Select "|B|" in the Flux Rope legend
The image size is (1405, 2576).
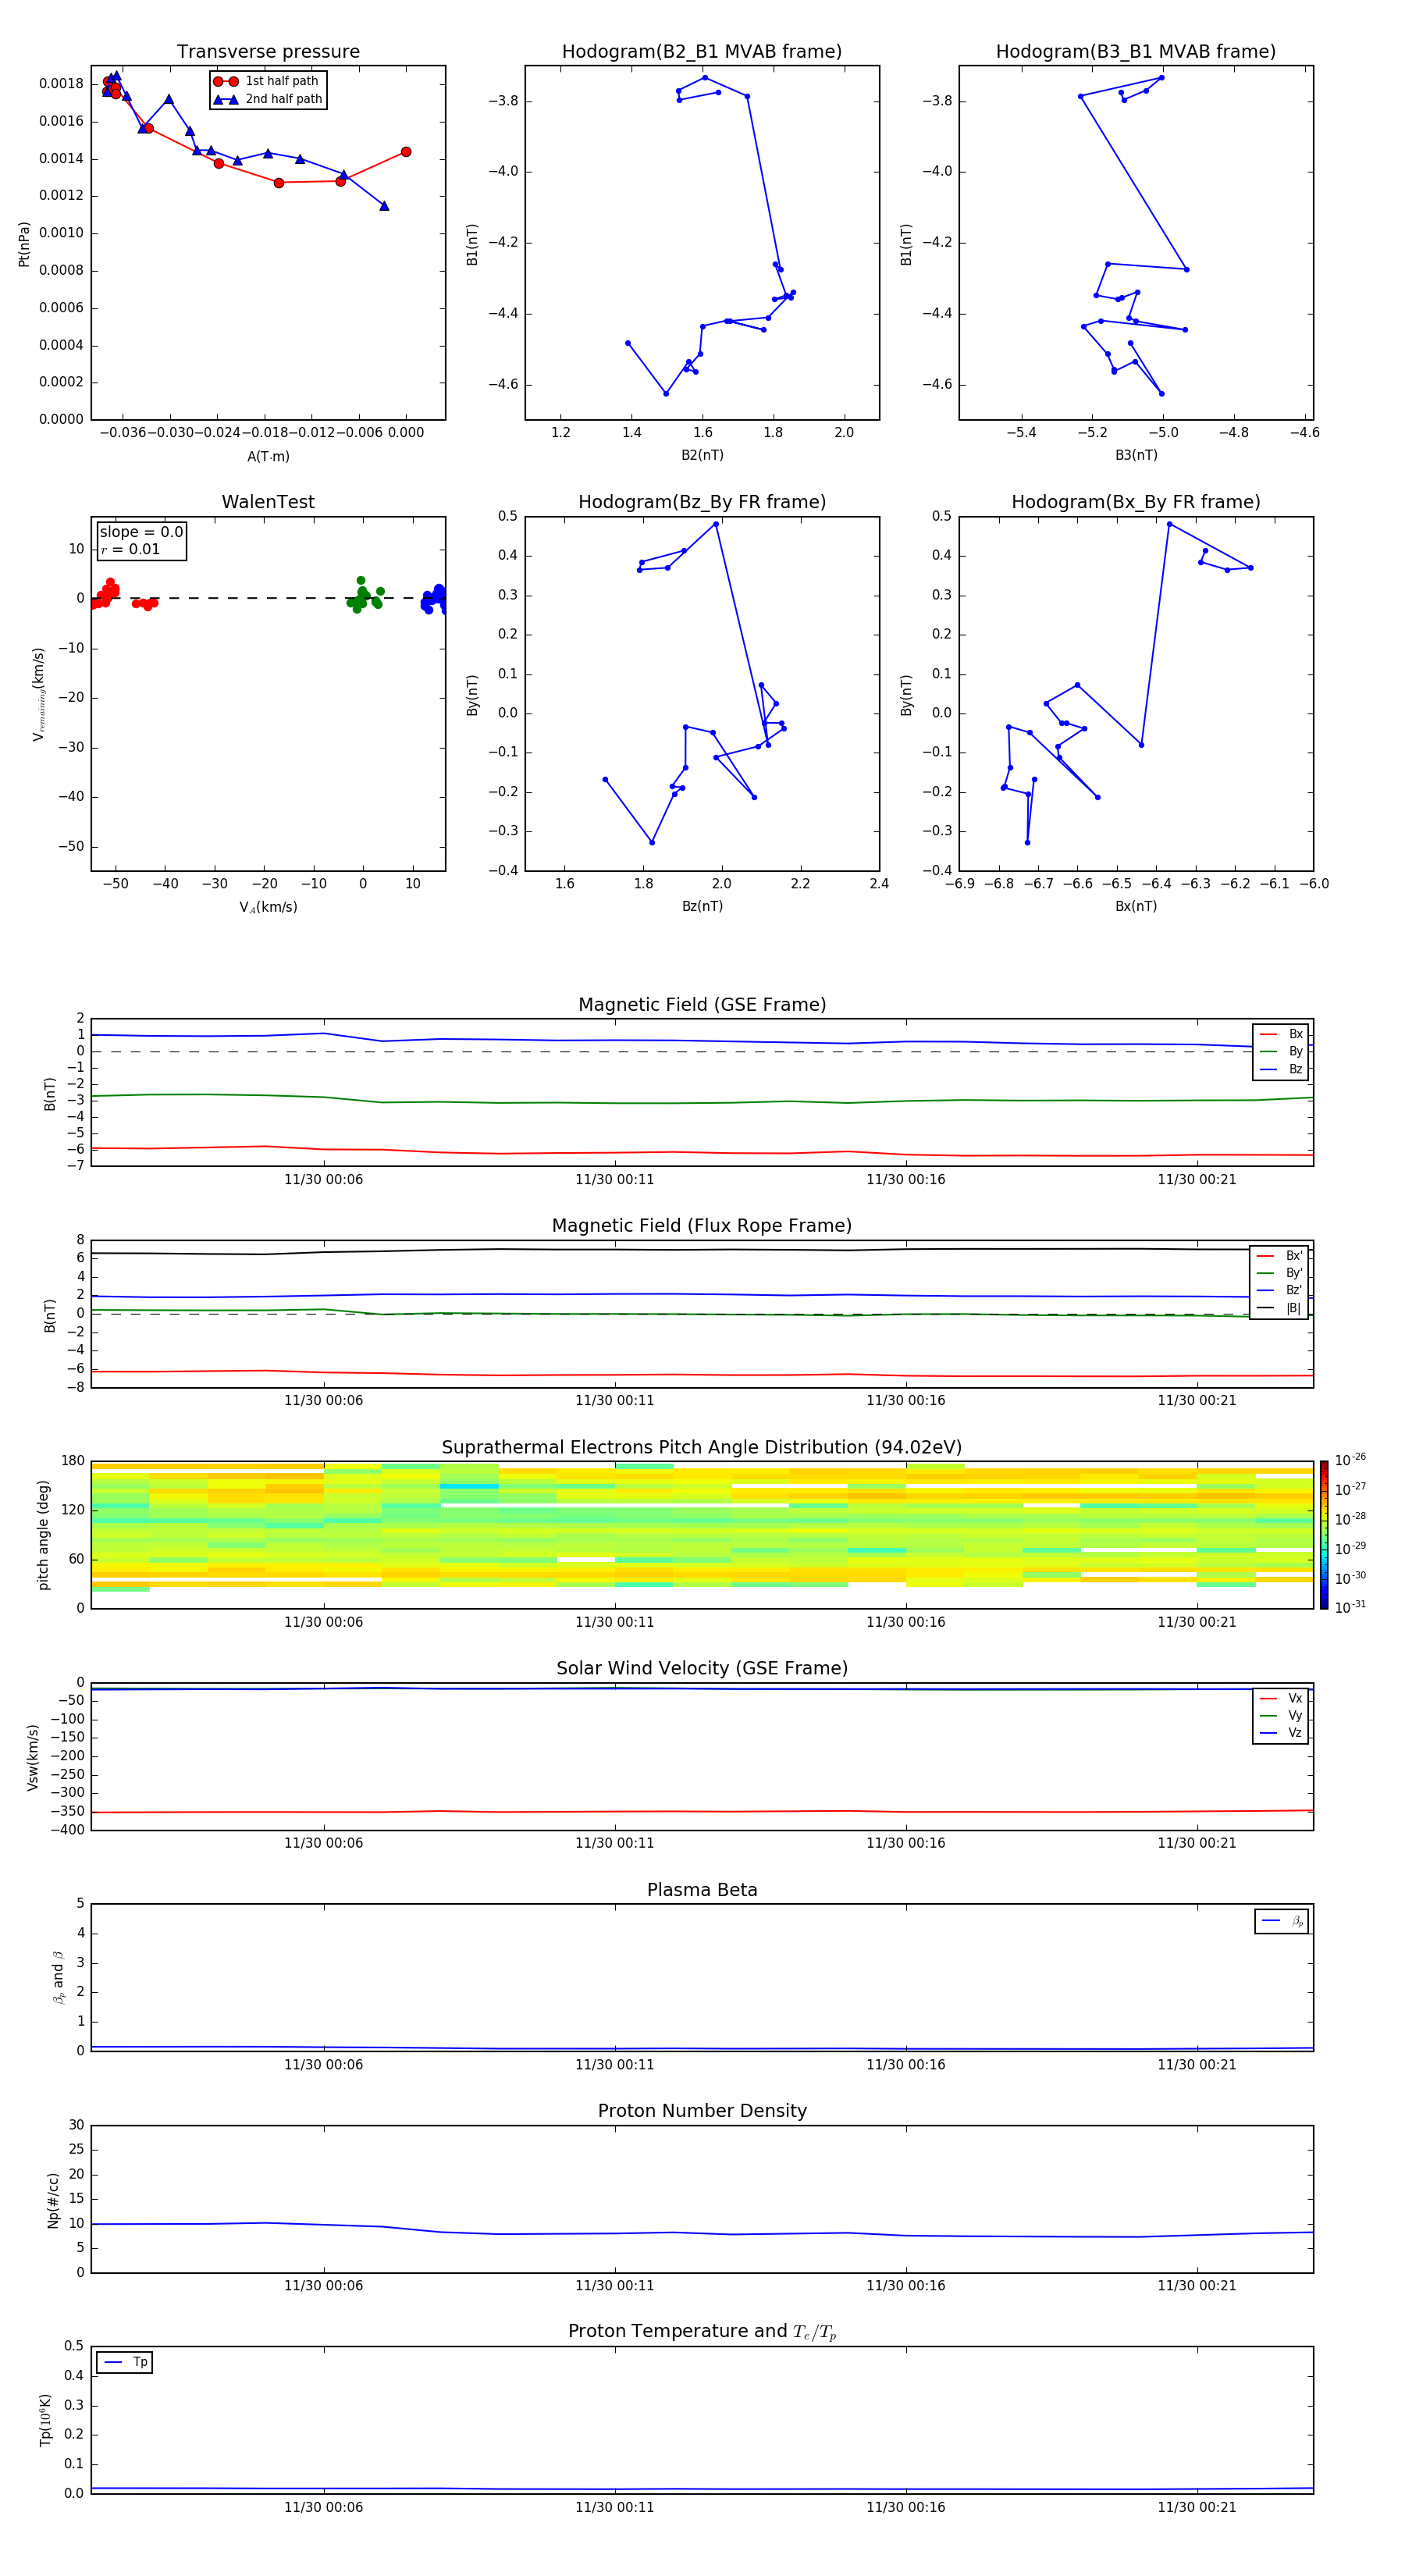coord(1280,1308)
